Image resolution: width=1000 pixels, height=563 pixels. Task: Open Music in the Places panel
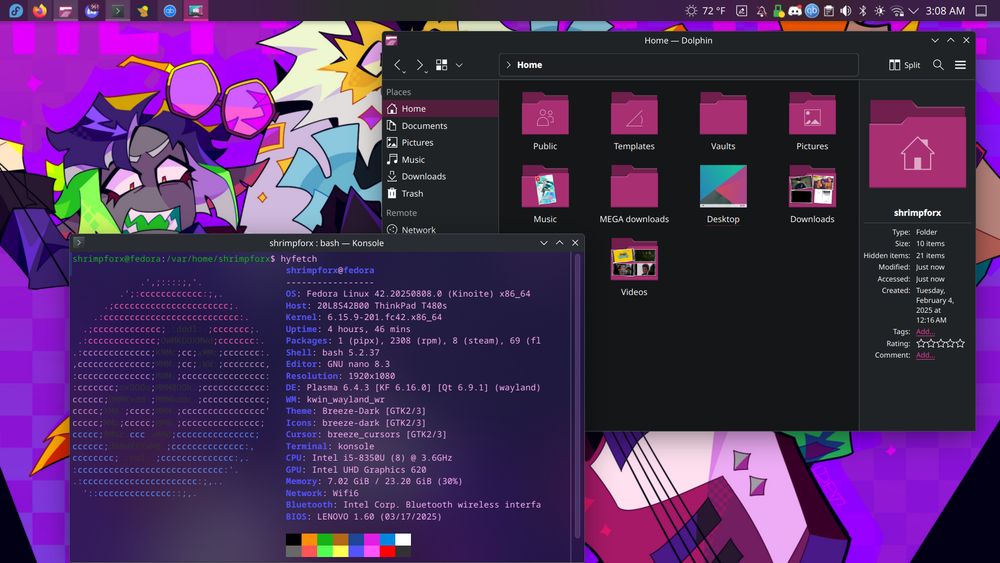[x=440, y=159]
